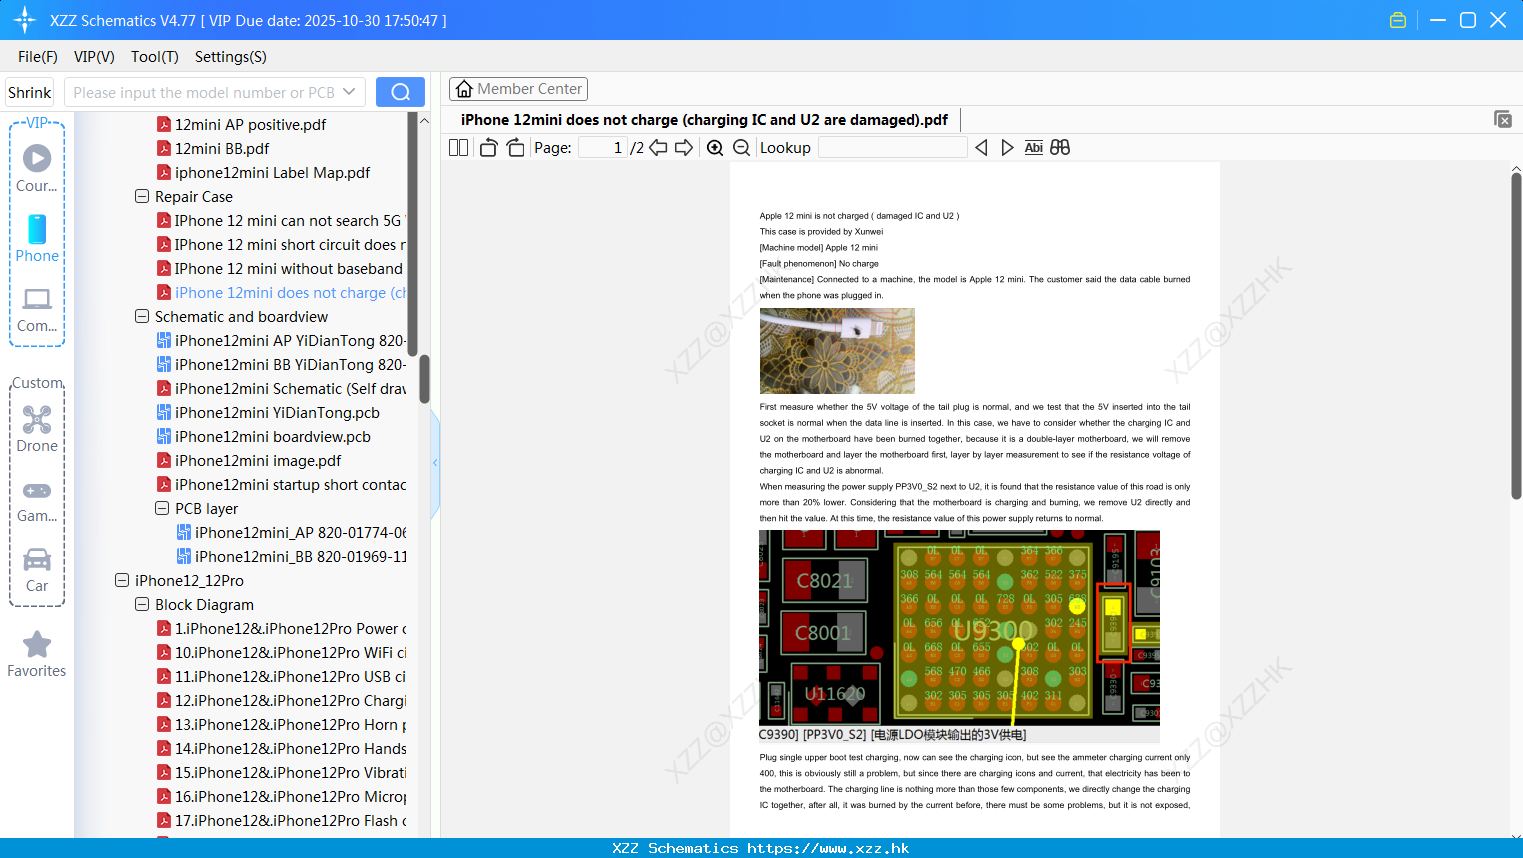Click the binoculars search icon
Viewport: 1523px width, 858px height.
tap(1060, 148)
